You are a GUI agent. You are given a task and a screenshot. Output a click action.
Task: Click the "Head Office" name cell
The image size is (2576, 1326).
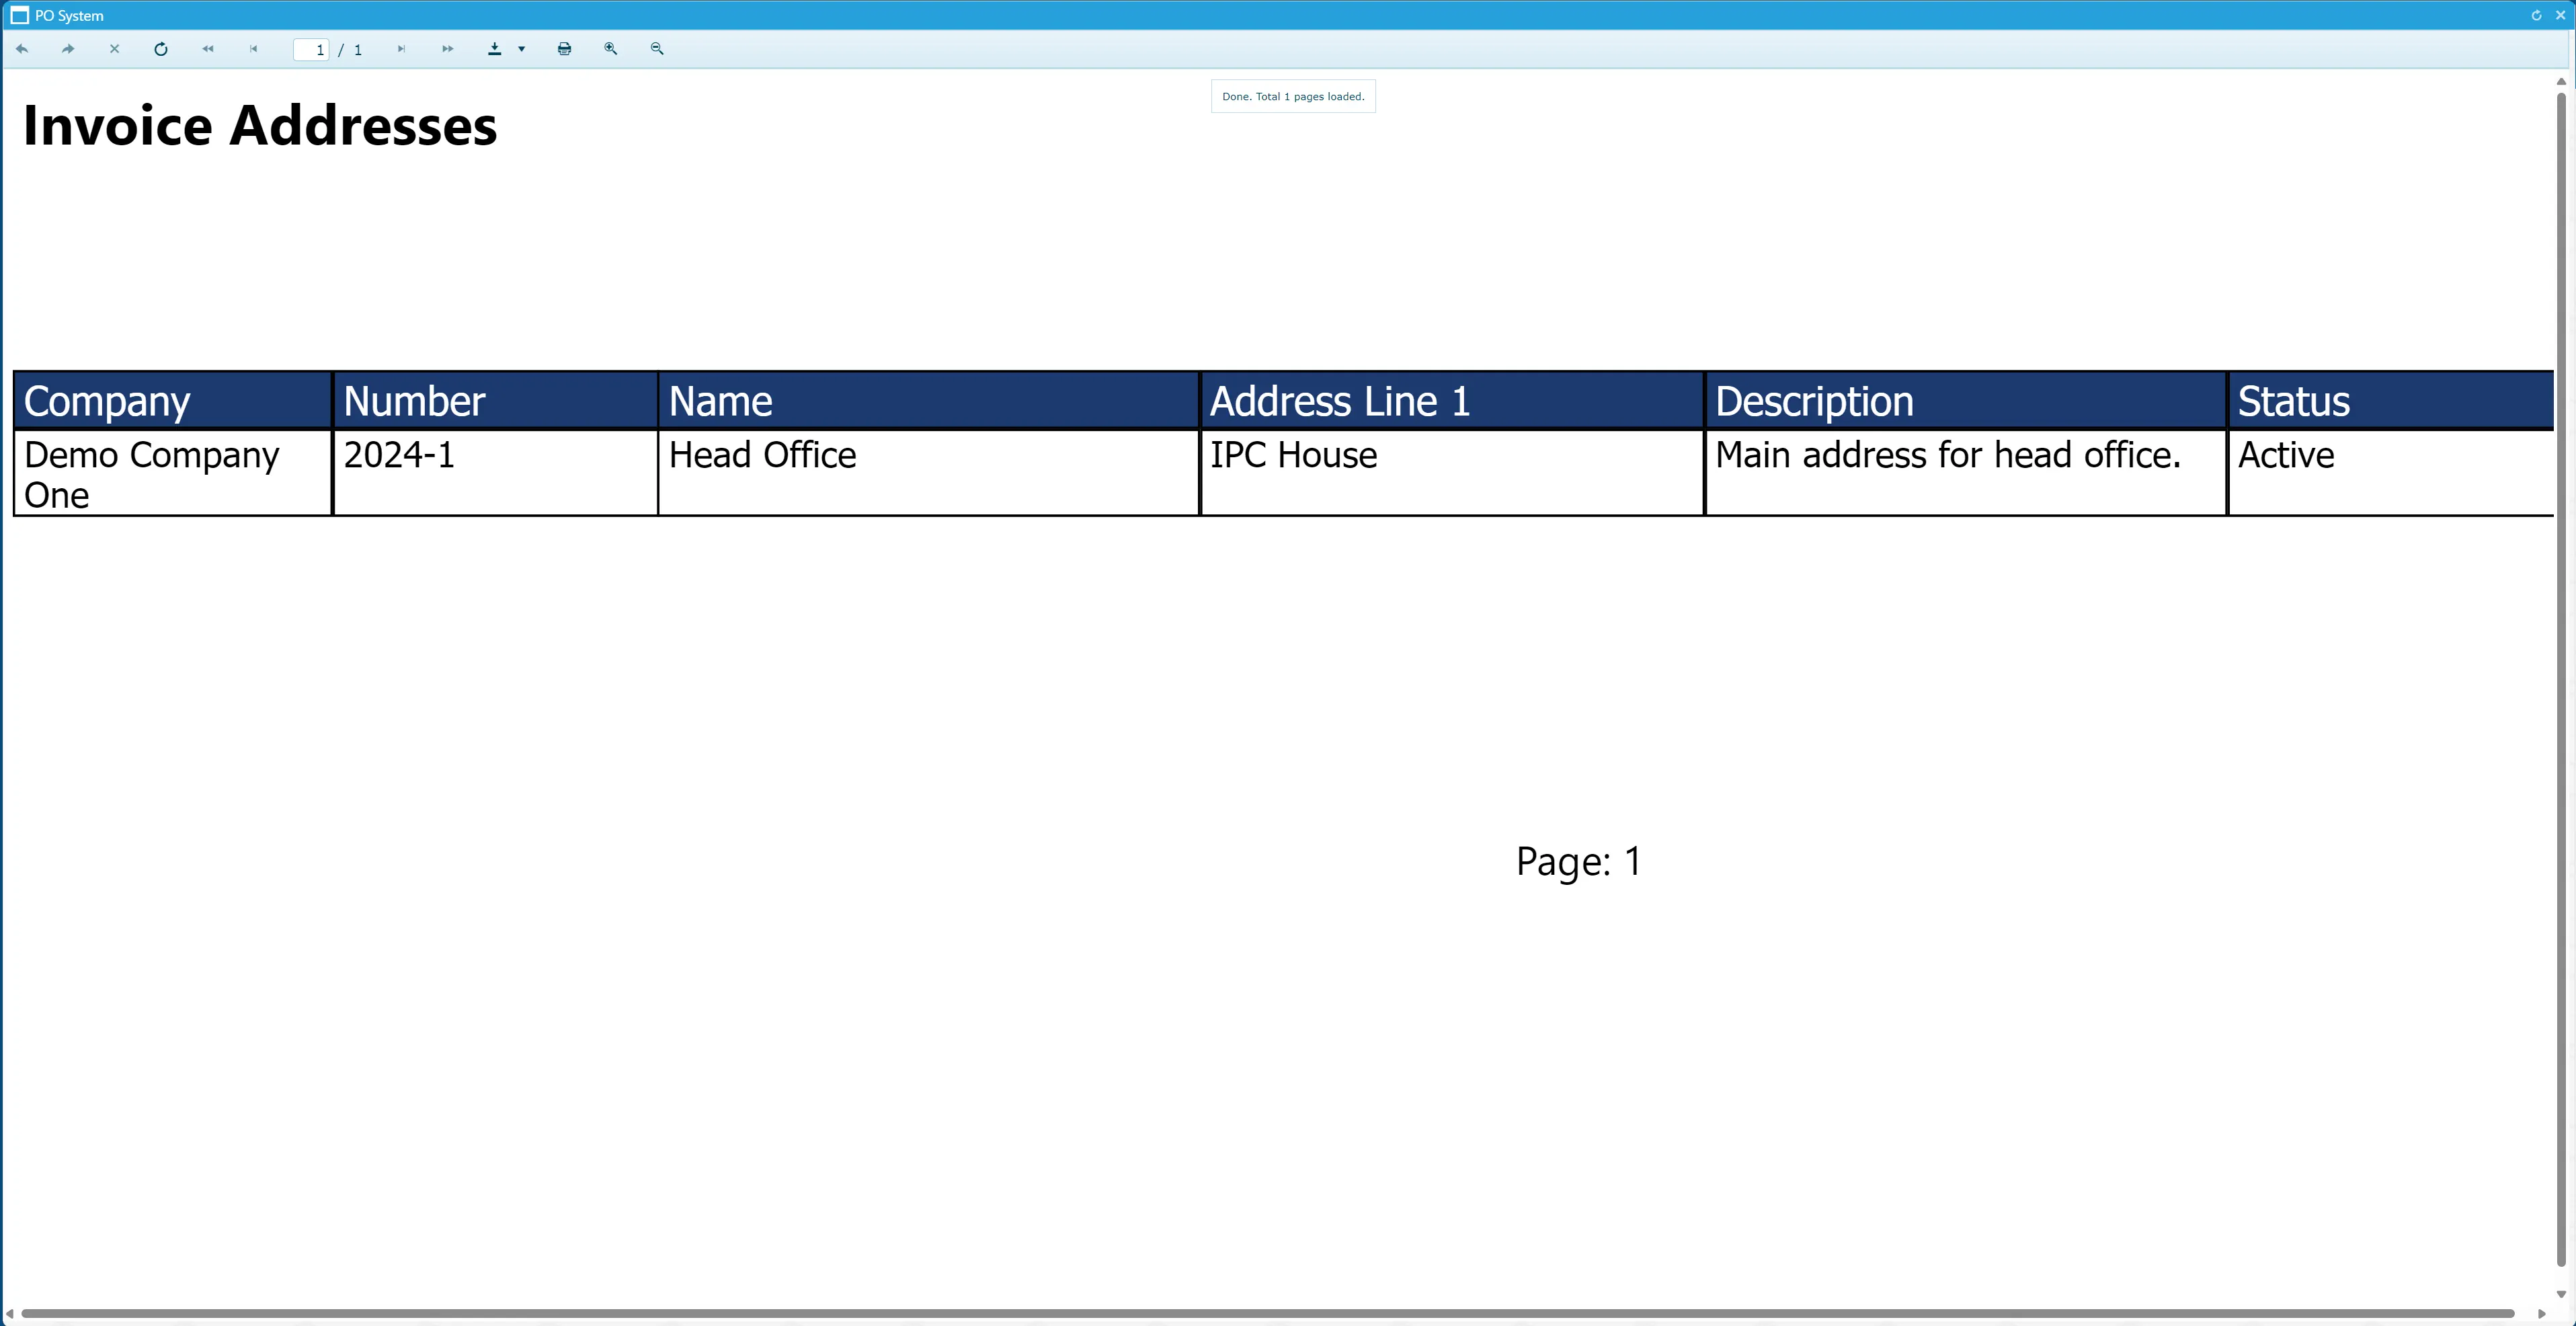pos(929,474)
